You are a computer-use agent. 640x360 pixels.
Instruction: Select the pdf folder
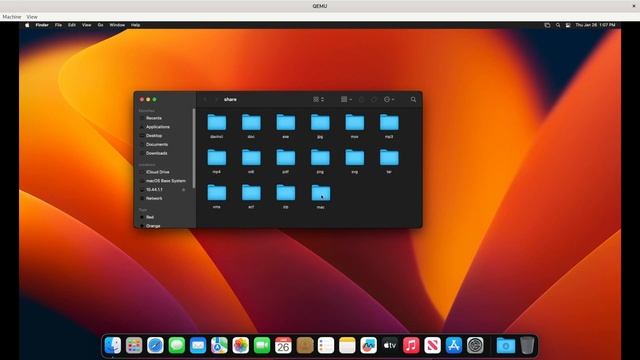pyautogui.click(x=286, y=161)
